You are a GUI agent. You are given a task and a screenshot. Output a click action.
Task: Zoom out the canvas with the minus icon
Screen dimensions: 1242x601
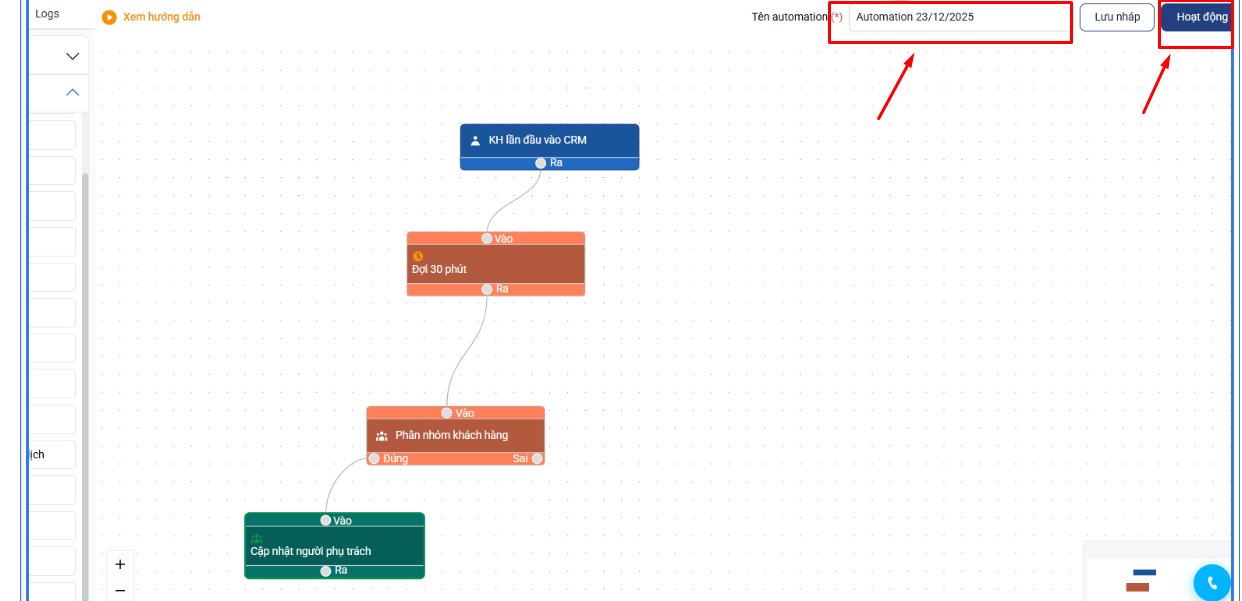(120, 591)
